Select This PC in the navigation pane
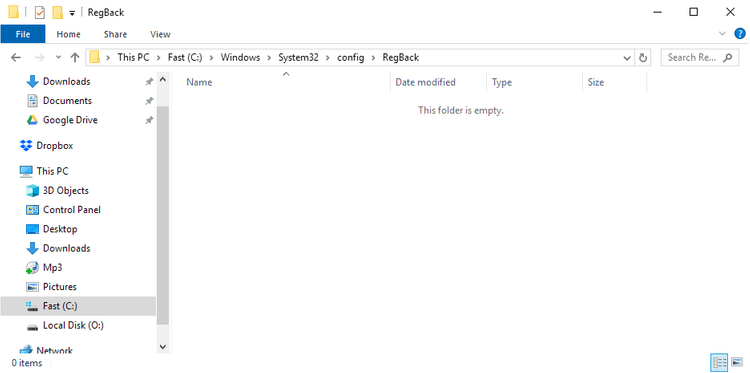The image size is (750, 373). tap(52, 171)
